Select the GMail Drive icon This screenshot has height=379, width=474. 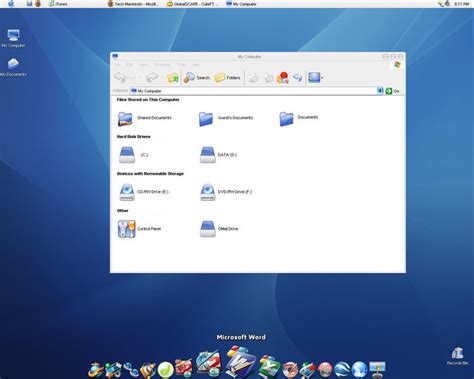208,229
